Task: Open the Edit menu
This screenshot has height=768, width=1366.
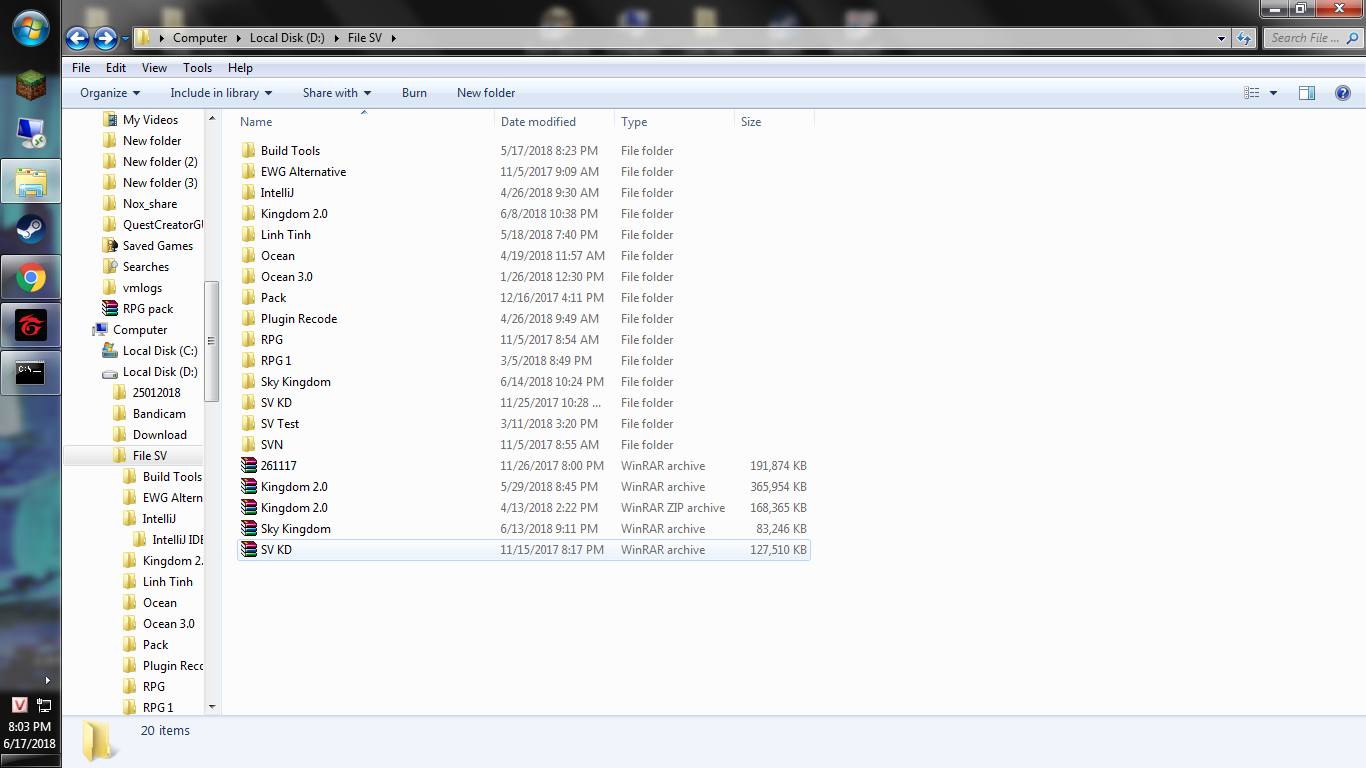Action: (x=116, y=68)
